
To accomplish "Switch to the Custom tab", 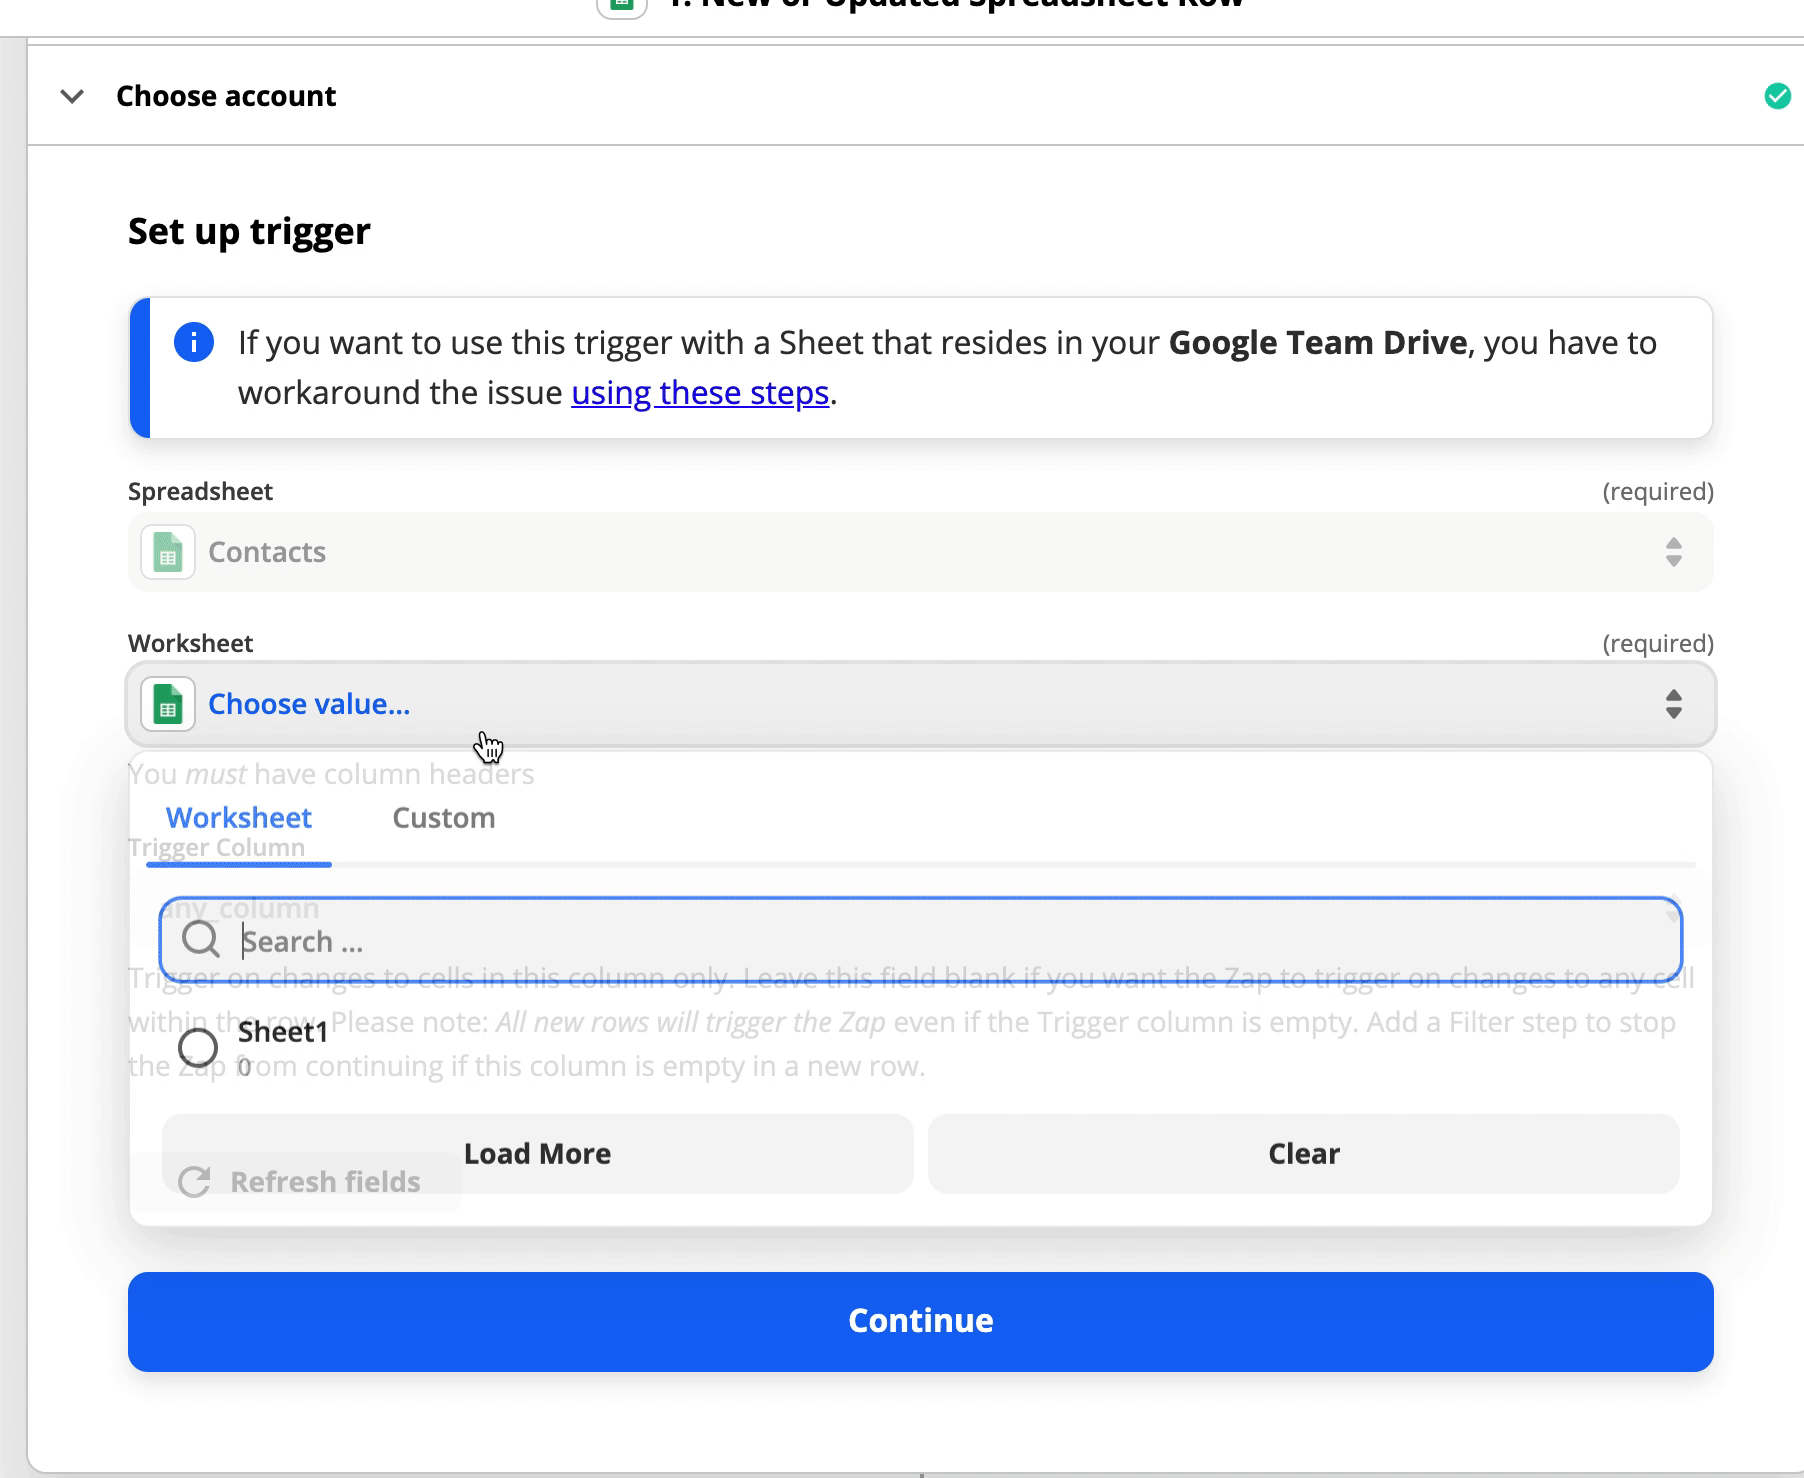I will (x=444, y=818).
